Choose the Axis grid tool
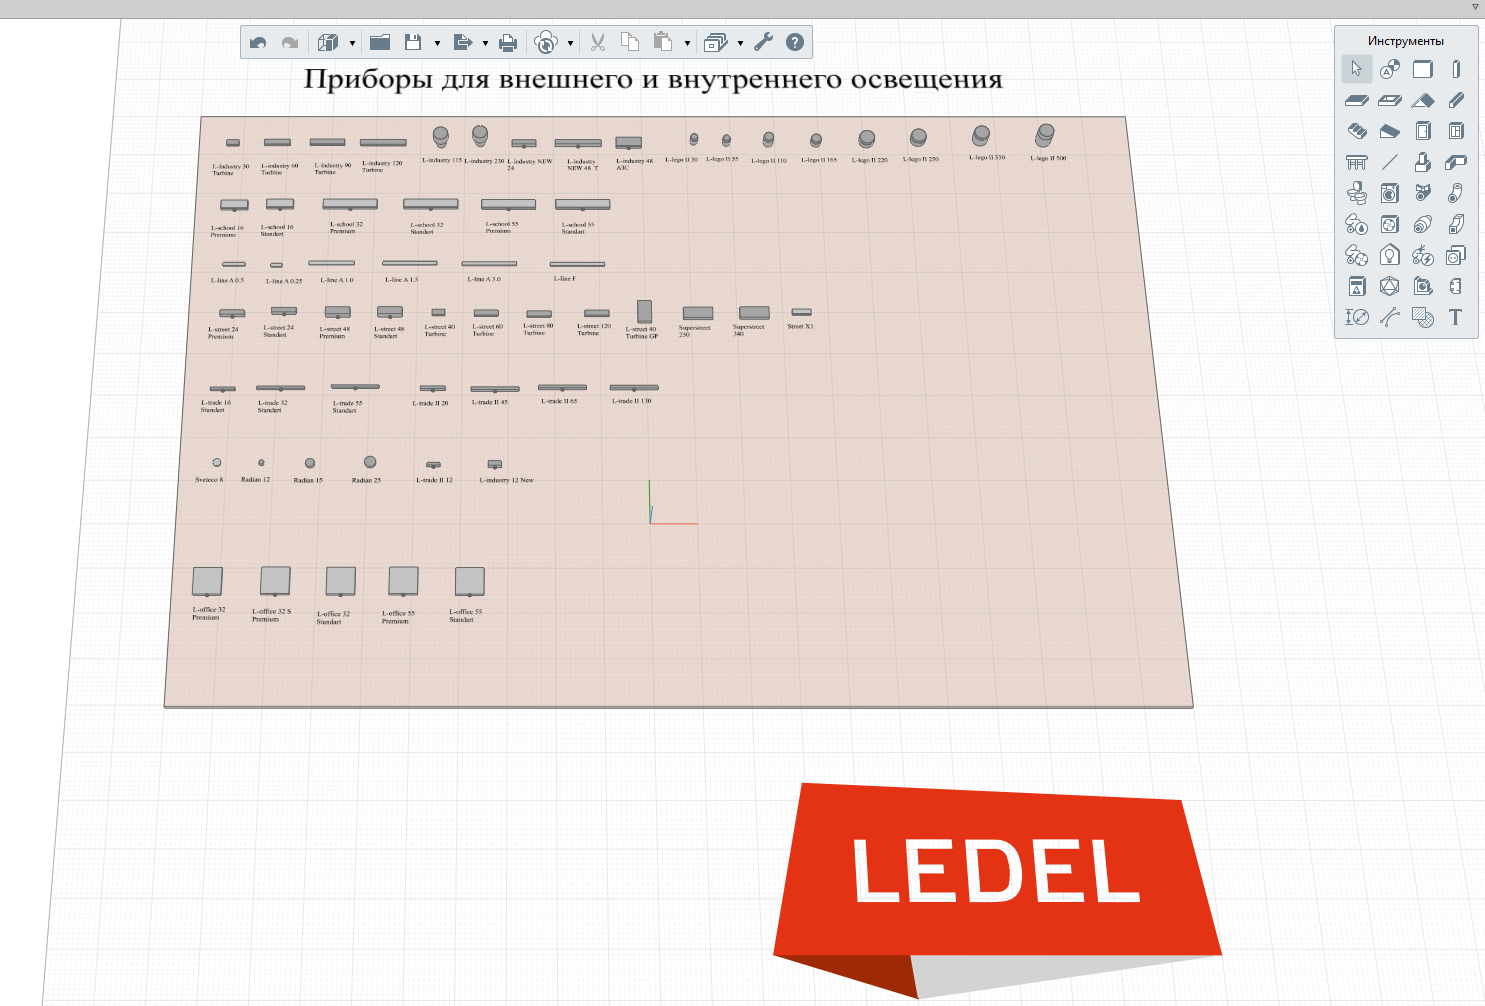Image resolution: width=1485 pixels, height=1006 pixels. 1390,69
